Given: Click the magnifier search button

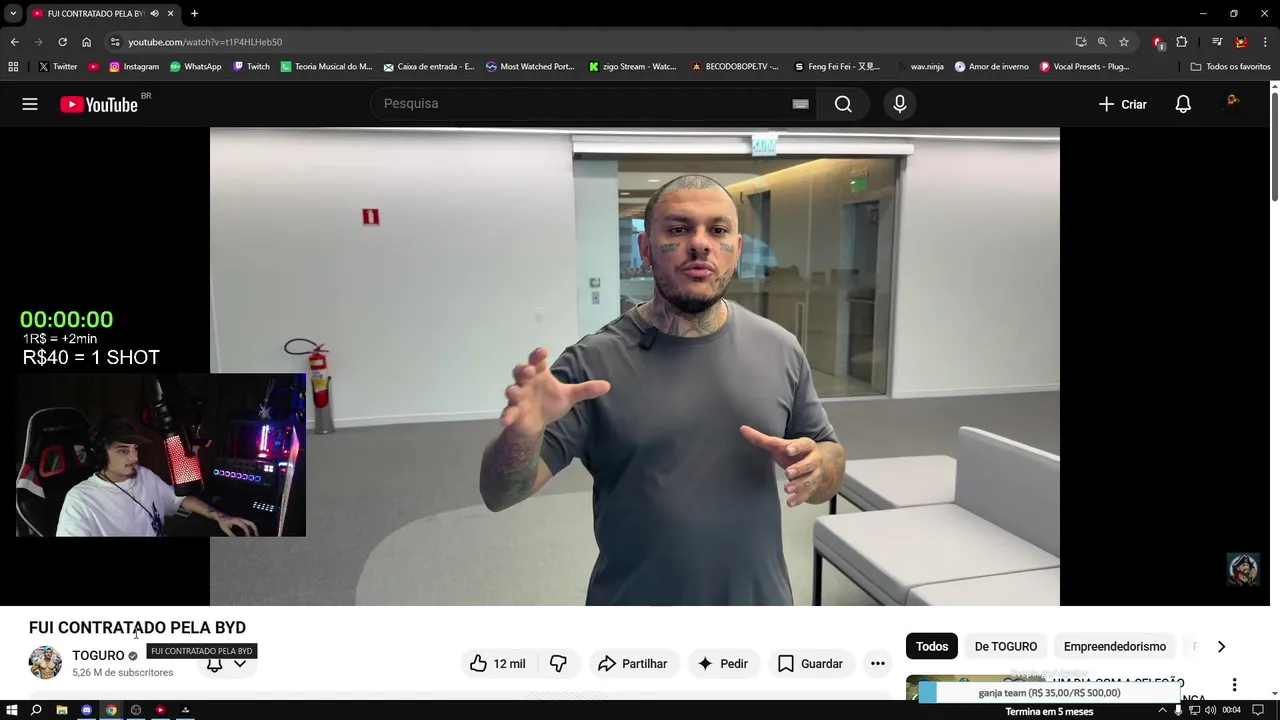Looking at the screenshot, I should click(x=843, y=104).
